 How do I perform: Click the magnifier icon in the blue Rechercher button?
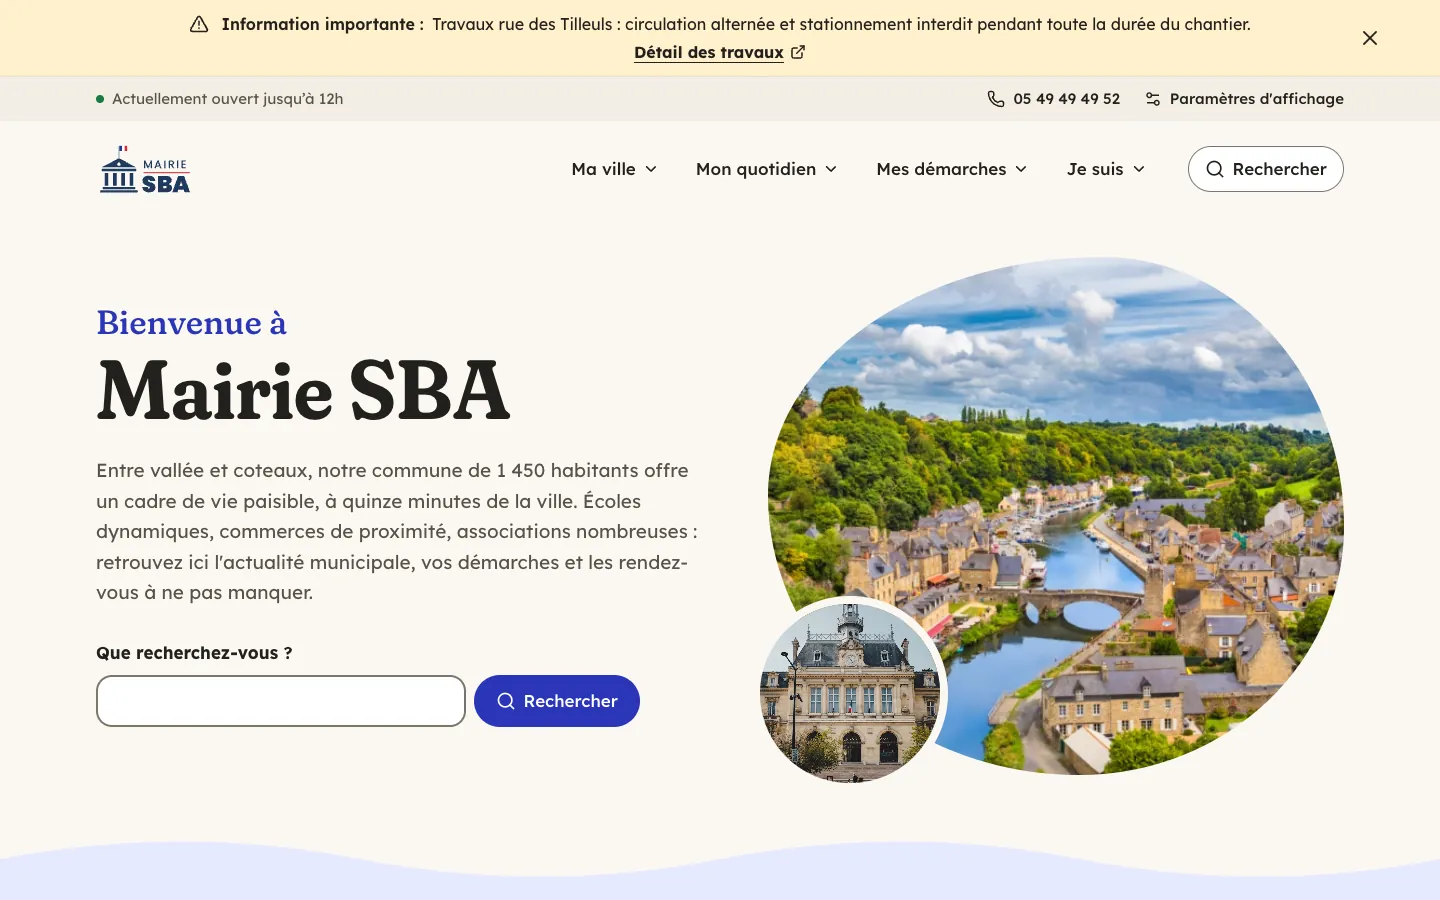[506, 701]
